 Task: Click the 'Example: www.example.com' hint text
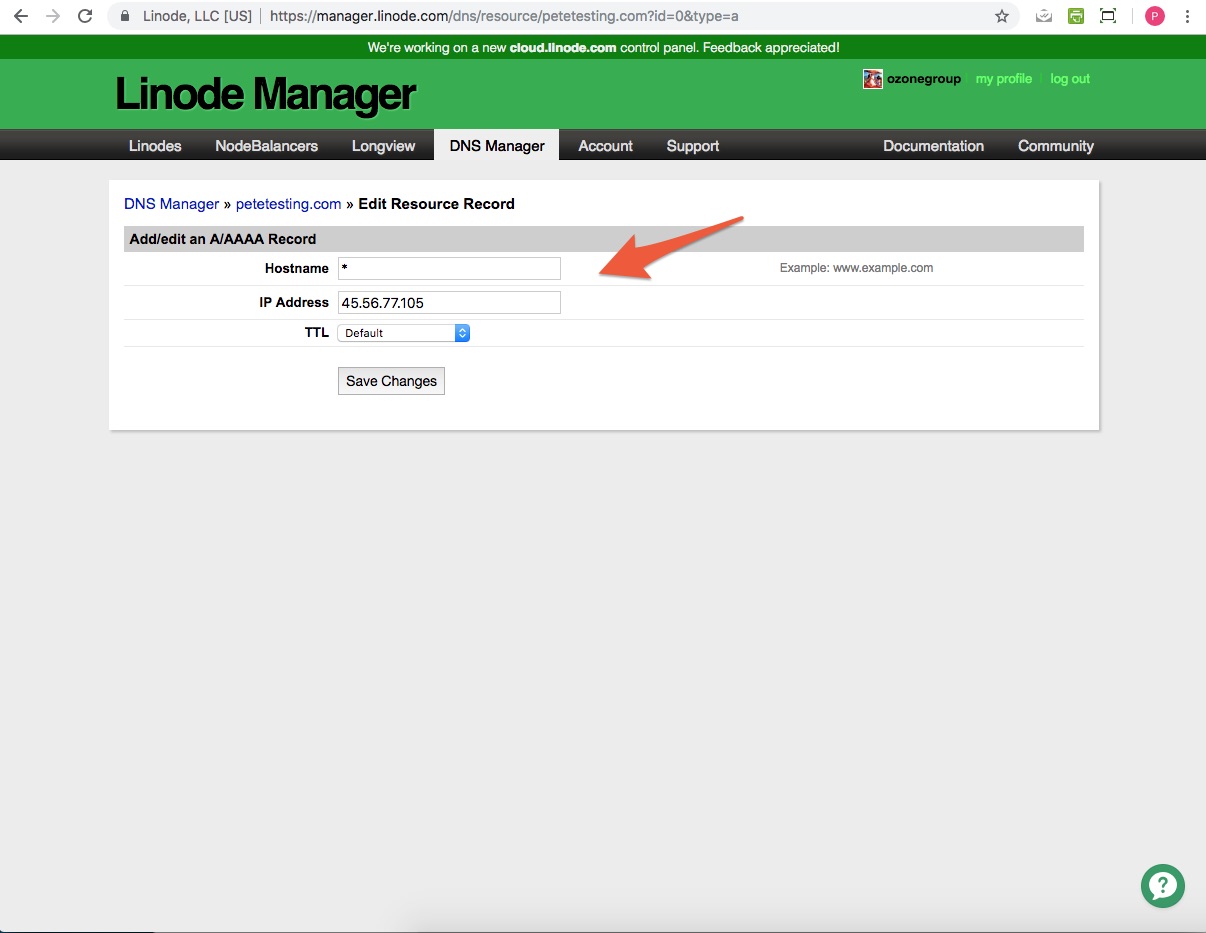click(856, 268)
